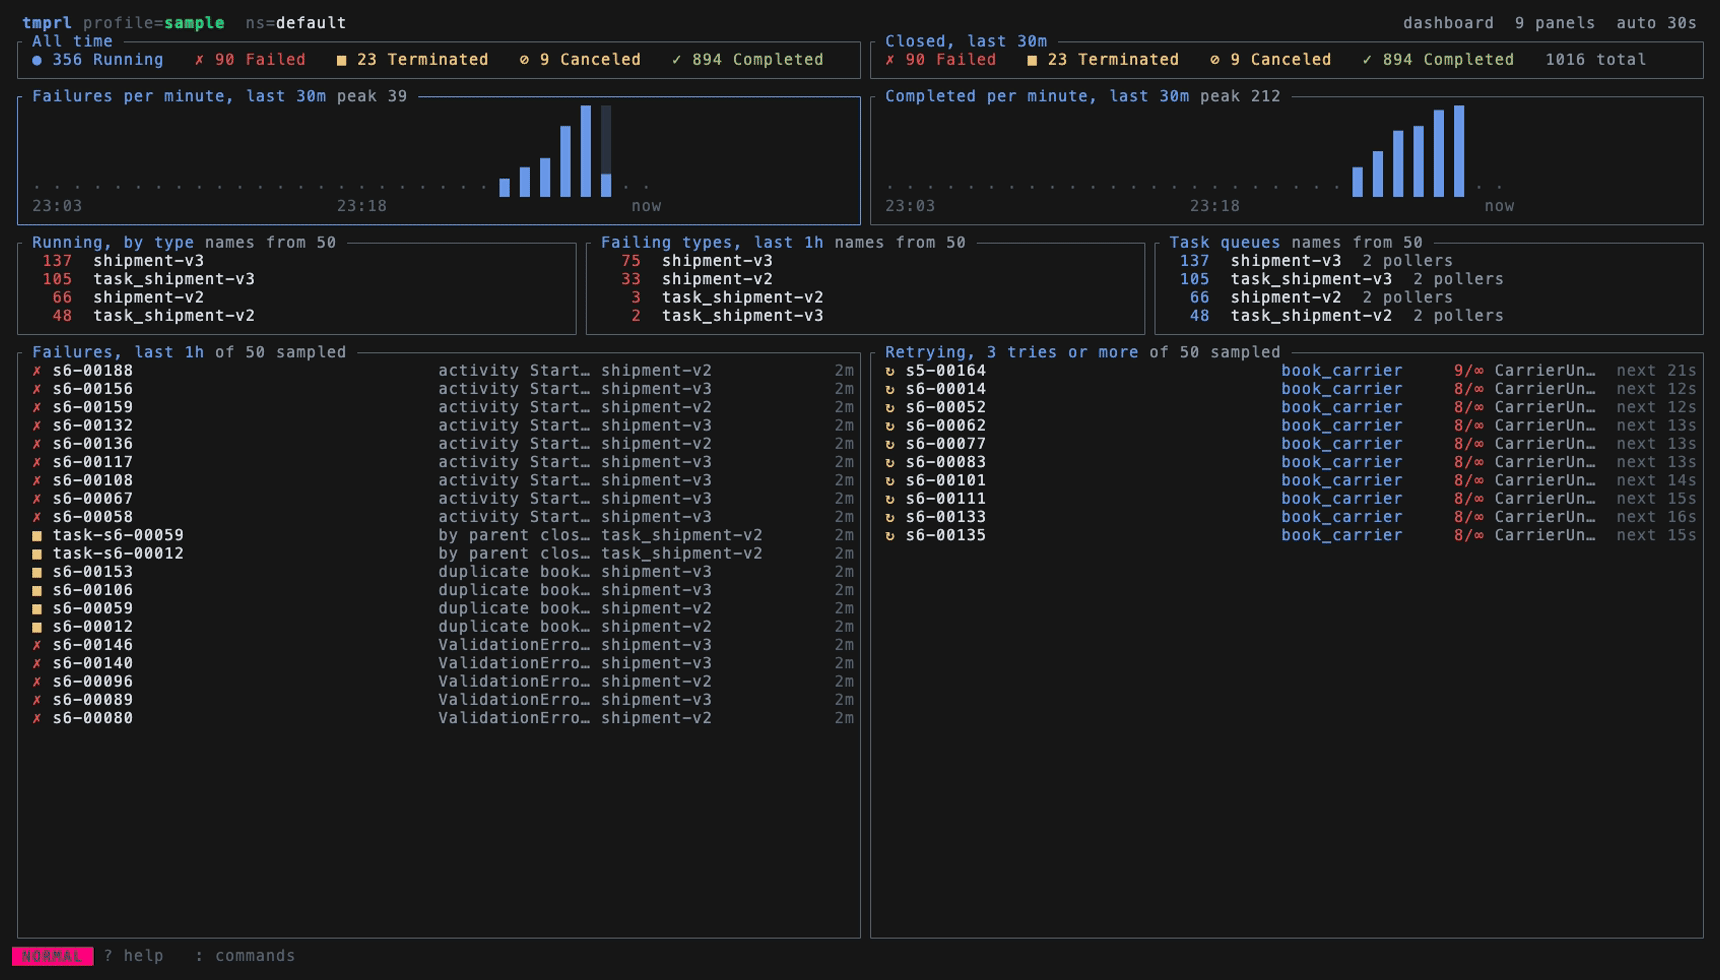Select 33 shipment-v2 row in Failing types
1720x980 pixels.
[x=865, y=279]
